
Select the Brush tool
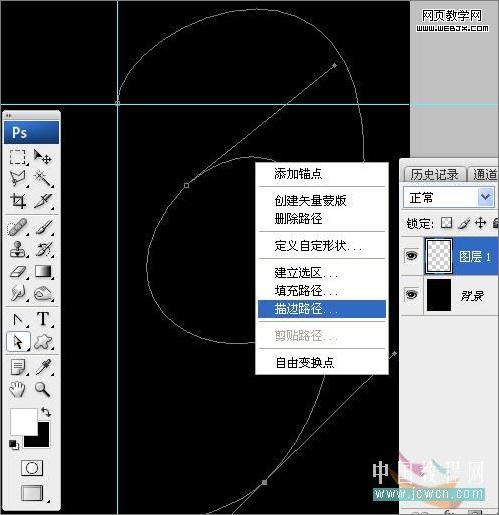43,227
